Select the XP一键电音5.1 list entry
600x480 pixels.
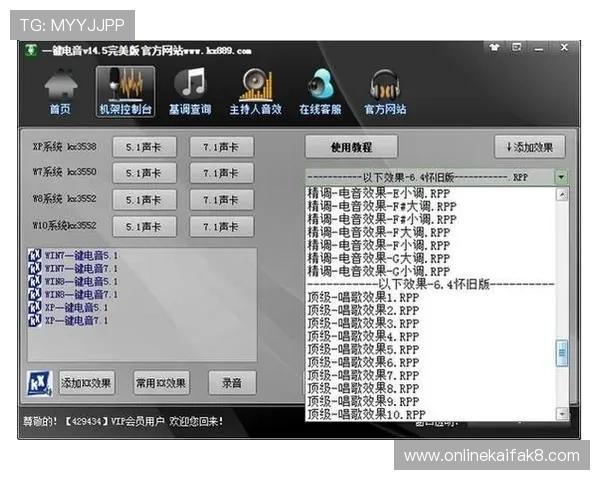(x=68, y=307)
